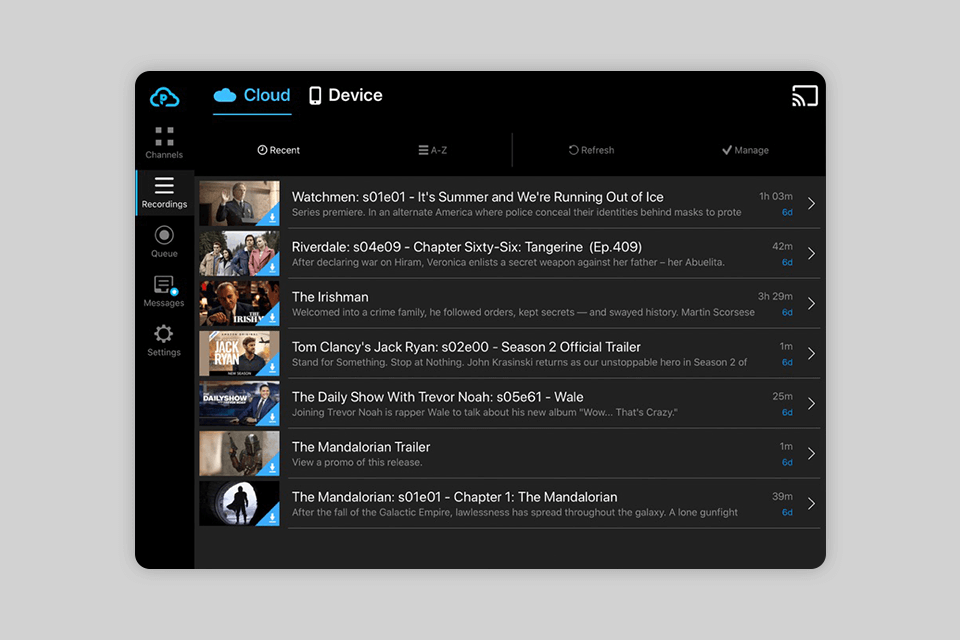Refresh the recordings list
Image resolution: width=960 pixels, height=640 pixels.
[x=591, y=149]
